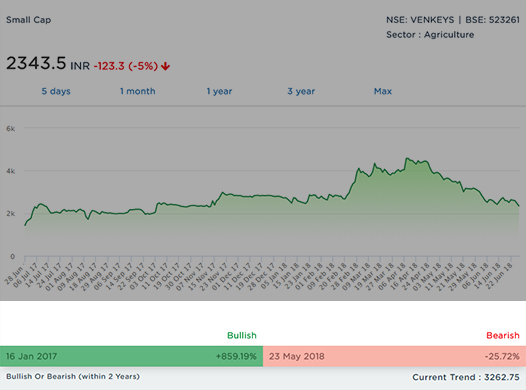
Task: Click the chart peak near 16 Apr 18
Action: pyautogui.click(x=407, y=158)
